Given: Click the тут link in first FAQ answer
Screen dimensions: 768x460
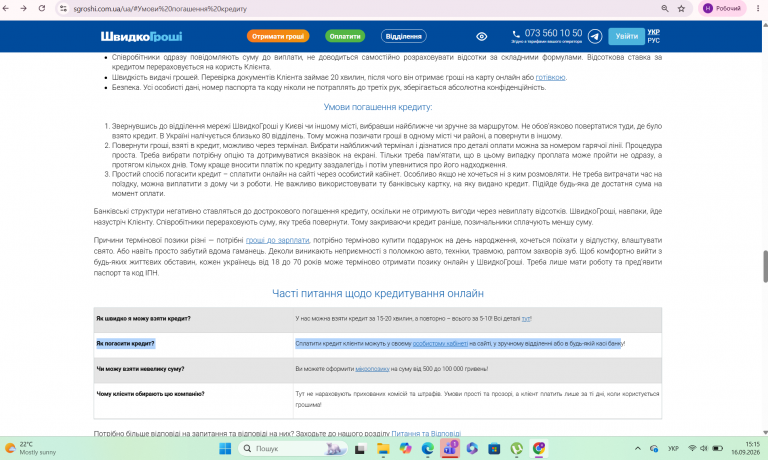Looking at the screenshot, I should point(526,318).
